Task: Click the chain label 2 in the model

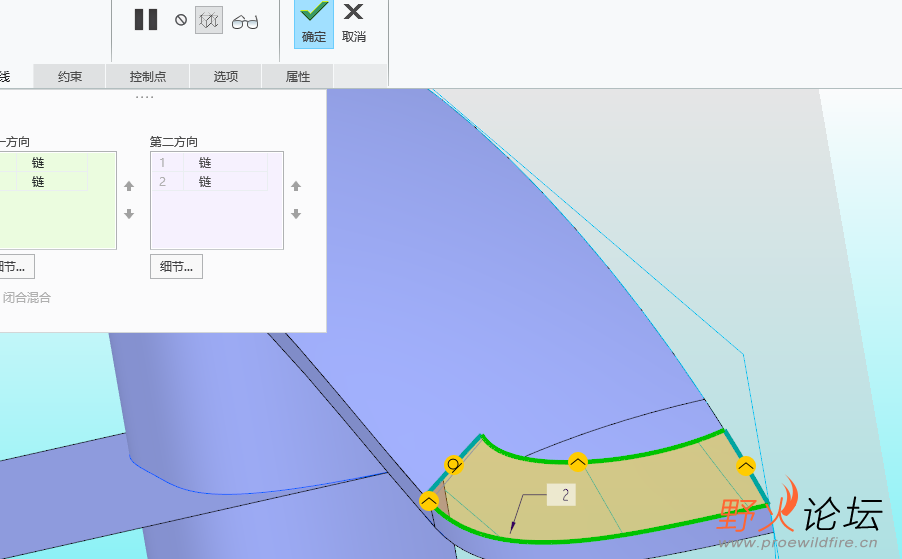Action: [561, 495]
